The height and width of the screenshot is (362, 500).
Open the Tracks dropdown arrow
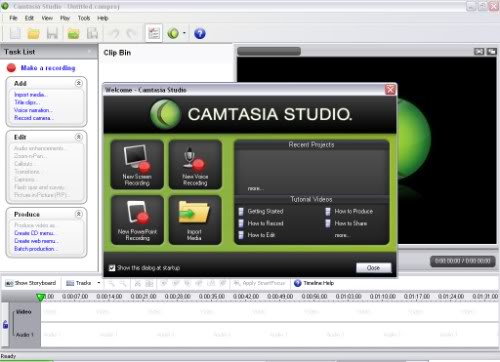click(x=99, y=283)
